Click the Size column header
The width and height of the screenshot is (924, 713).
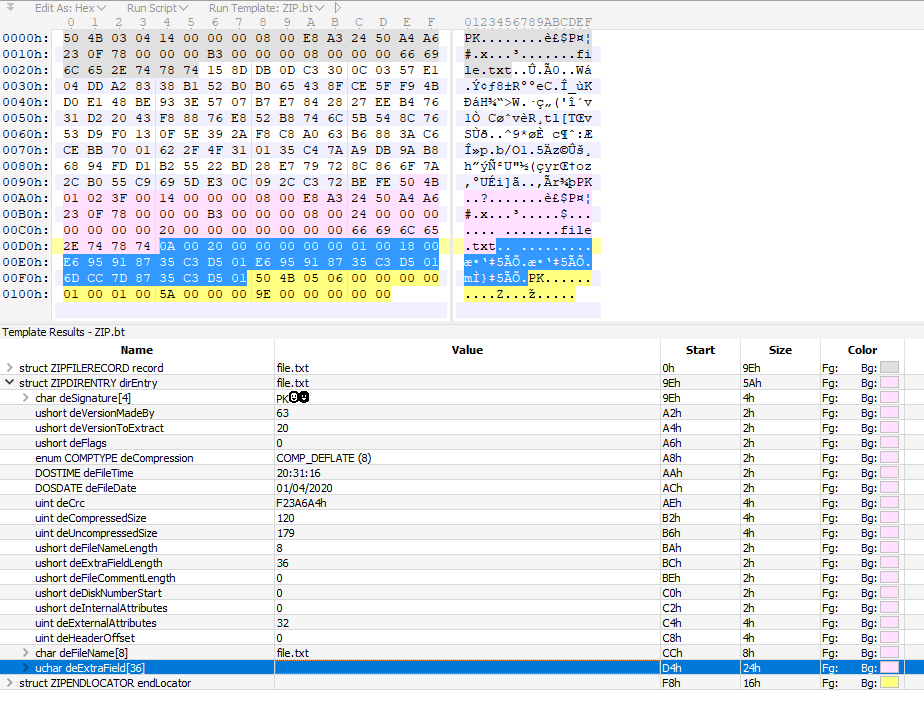tap(780, 349)
